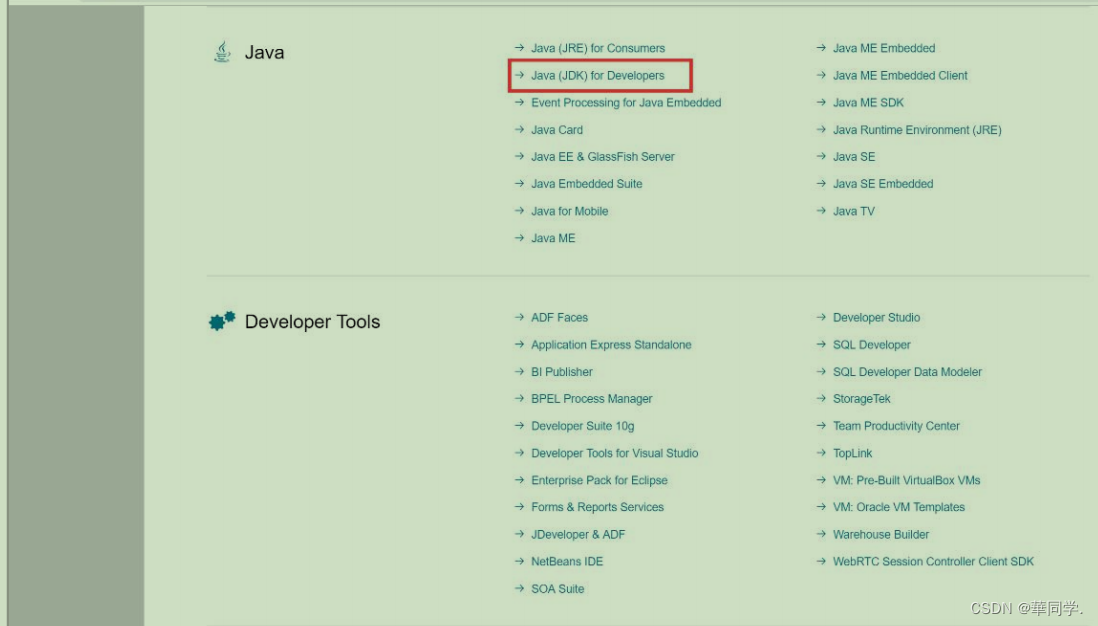This screenshot has width=1098, height=626.
Task: Click the Developer Tools gears icon
Action: point(222,321)
